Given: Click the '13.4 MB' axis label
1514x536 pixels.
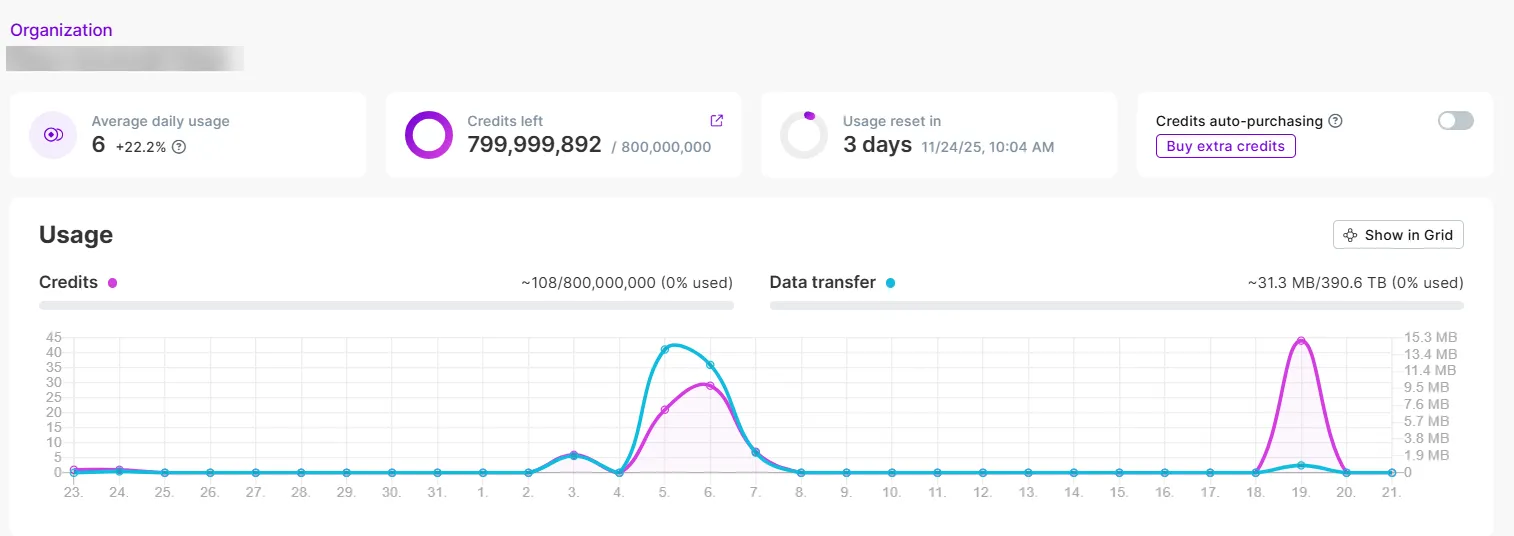Looking at the screenshot, I should 1431,354.
